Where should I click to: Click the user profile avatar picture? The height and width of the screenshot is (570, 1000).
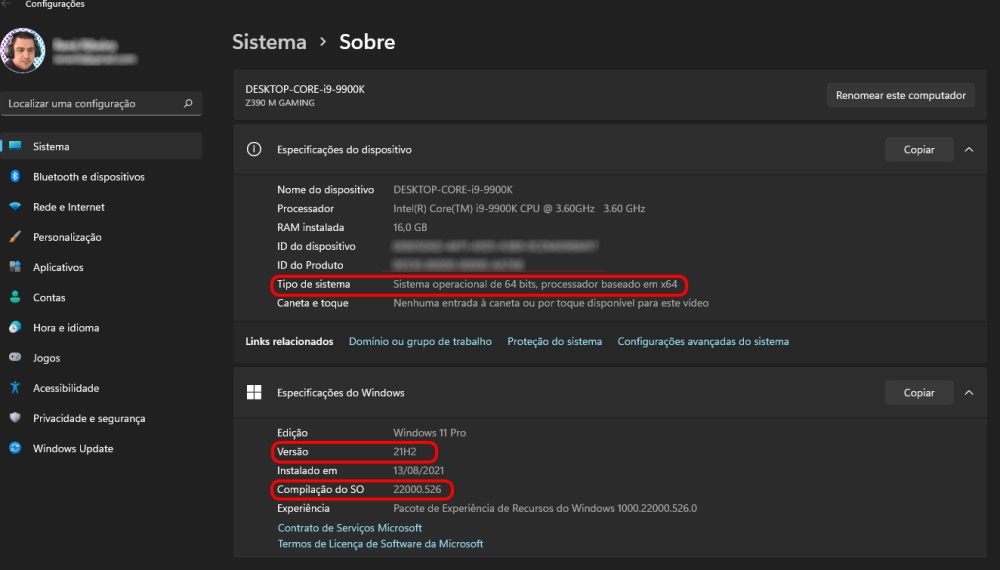click(23, 50)
